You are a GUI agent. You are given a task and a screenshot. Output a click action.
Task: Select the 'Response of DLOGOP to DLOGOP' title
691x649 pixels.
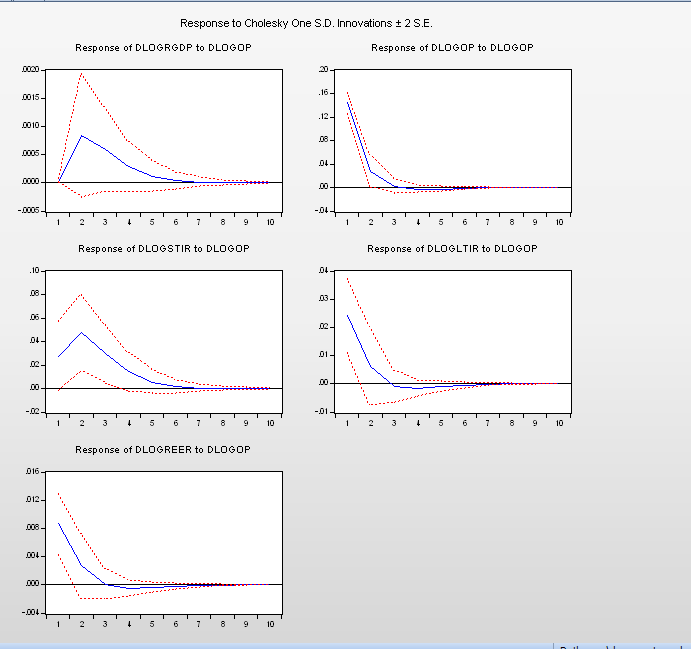[452, 48]
